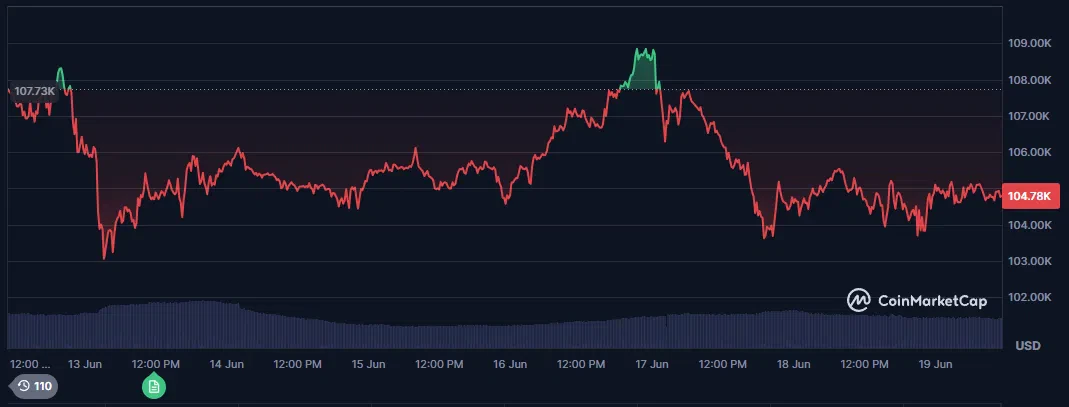This screenshot has height=407, width=1069.
Task: Click the green document event marker icon
Action: (154, 387)
